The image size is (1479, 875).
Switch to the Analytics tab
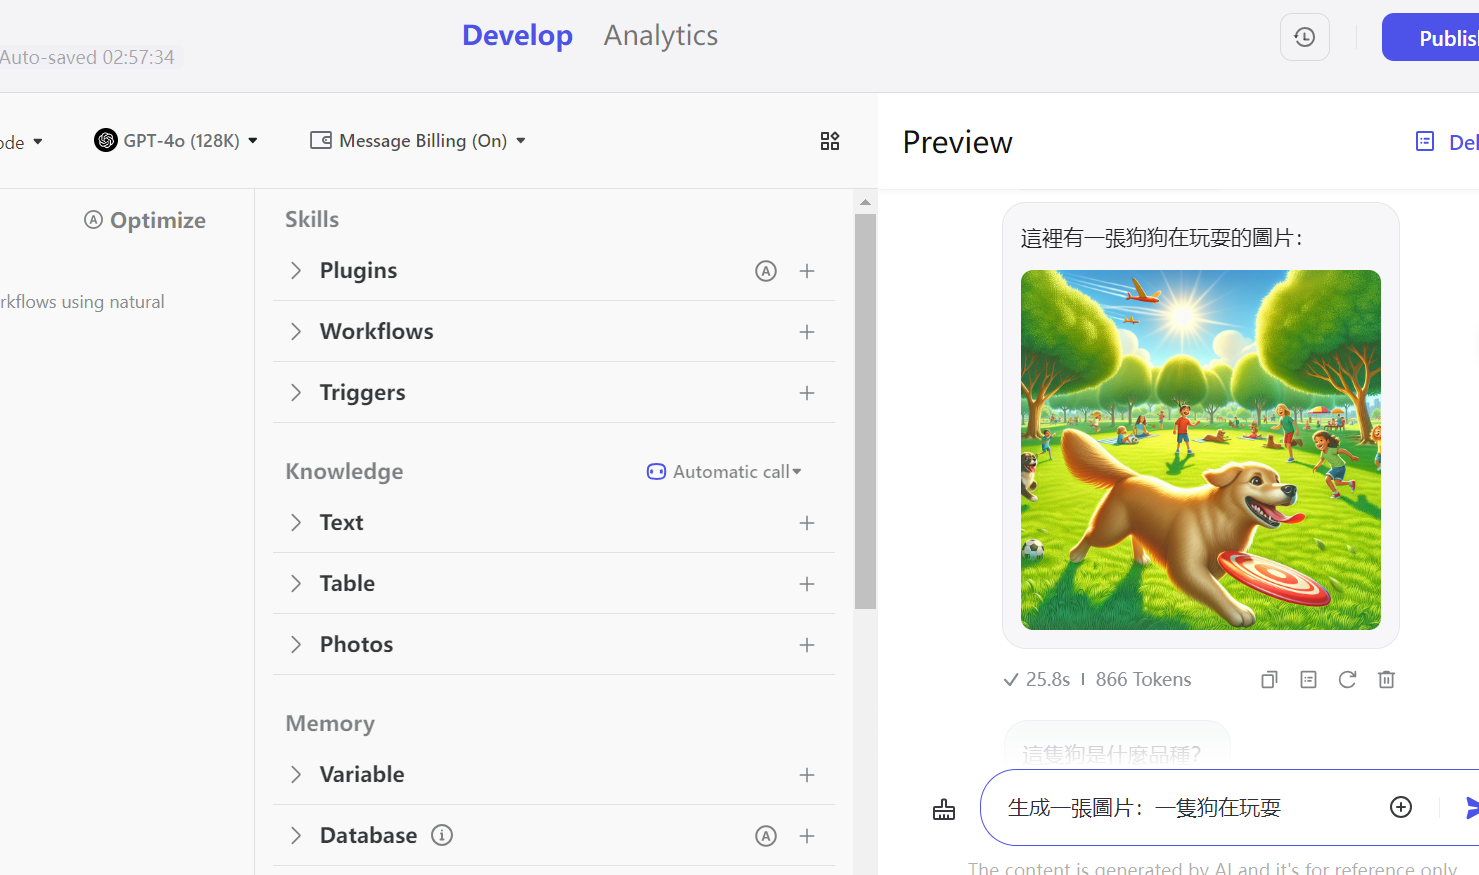661,36
